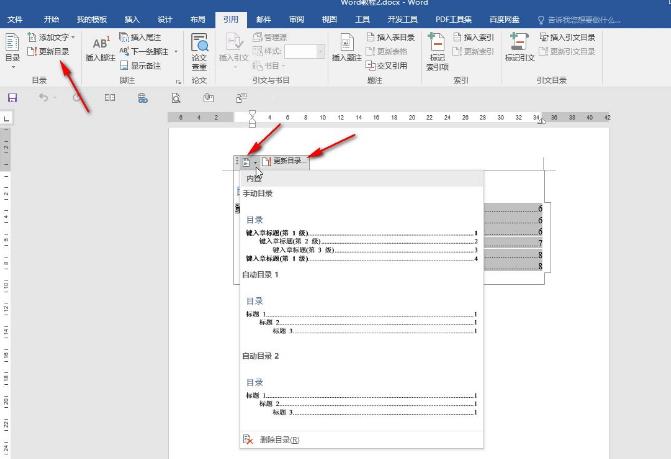The height and width of the screenshot is (459, 671).
Task: Click 显示备注 in the footnotes group
Action: [140, 65]
